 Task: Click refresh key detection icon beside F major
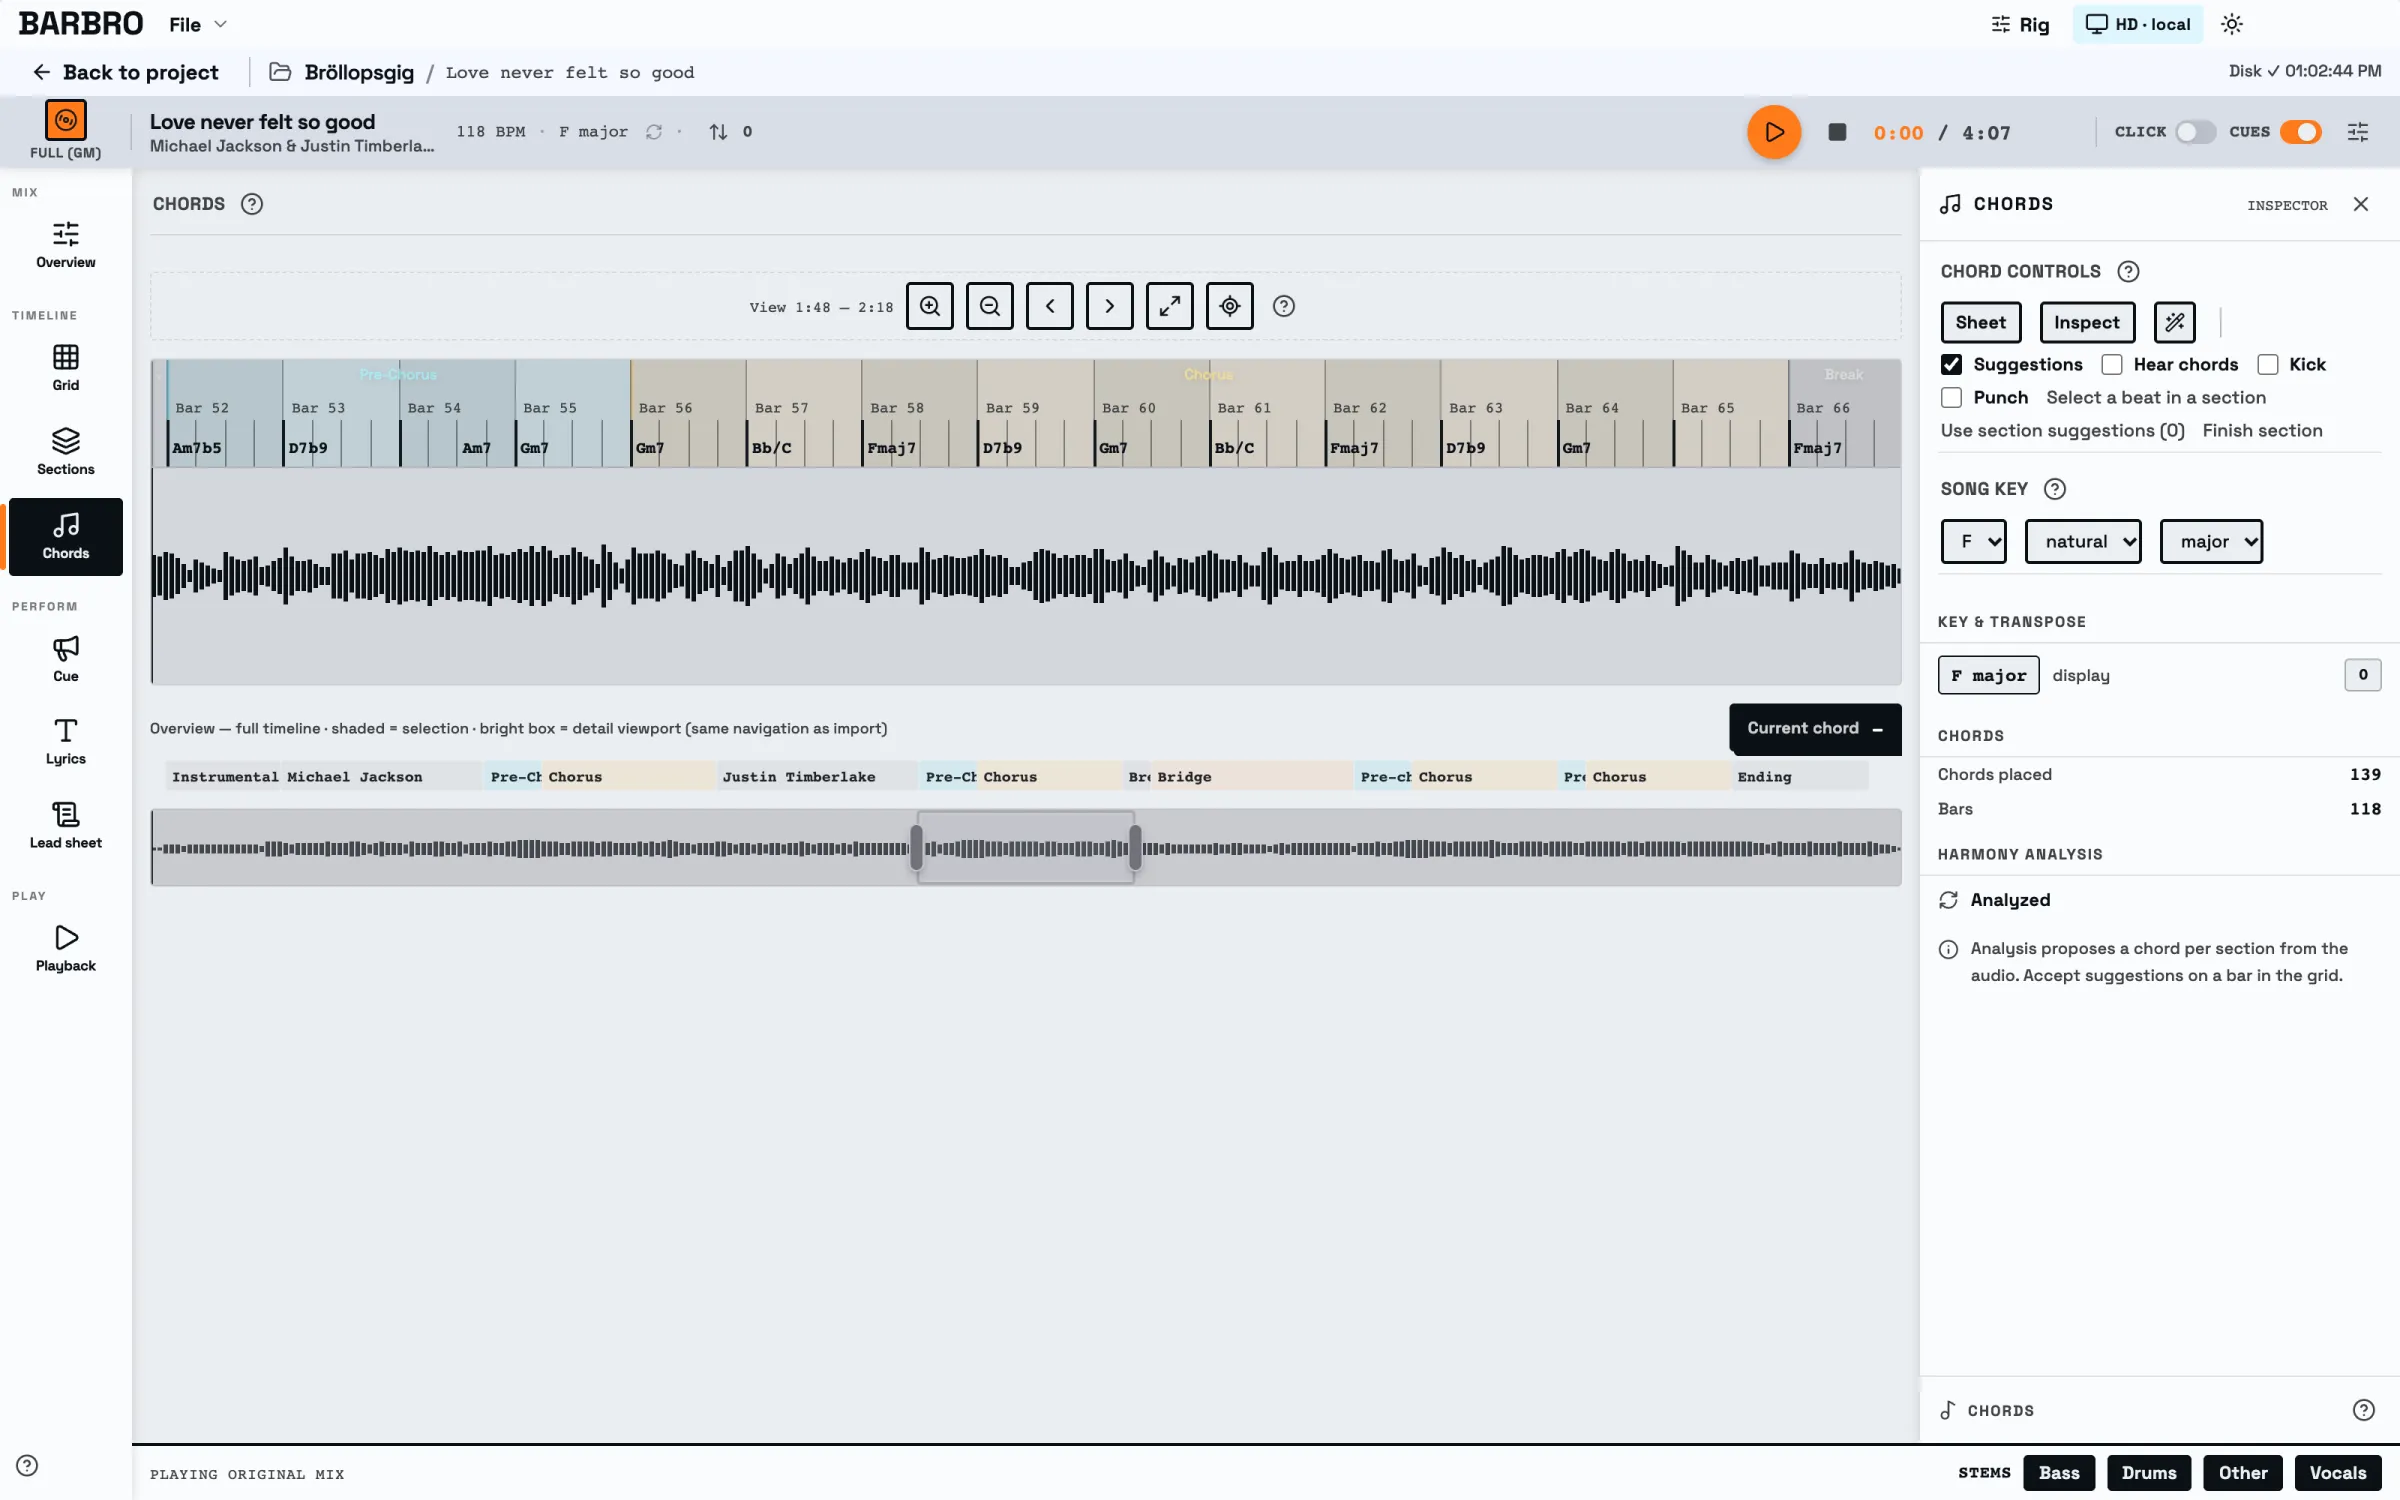654,132
